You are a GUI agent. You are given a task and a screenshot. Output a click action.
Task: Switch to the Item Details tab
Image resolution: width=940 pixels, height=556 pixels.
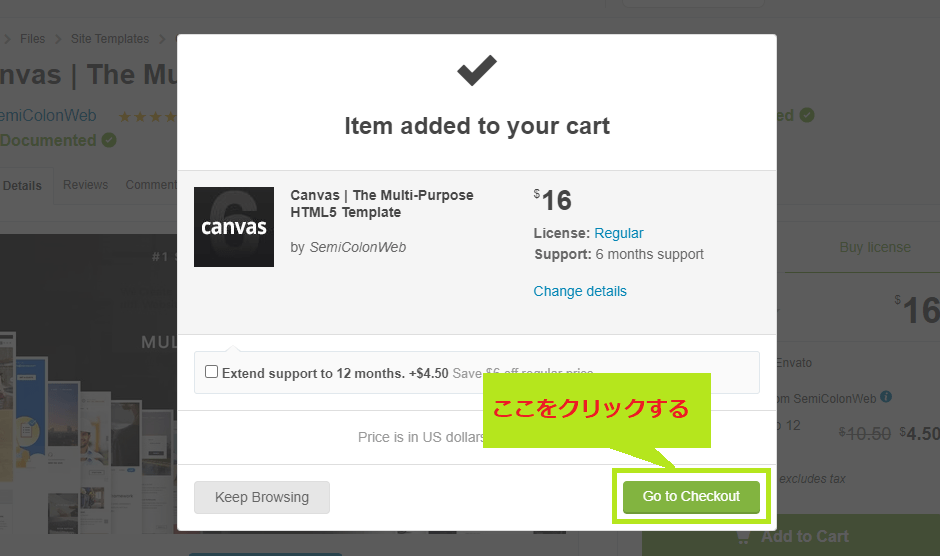click(22, 185)
